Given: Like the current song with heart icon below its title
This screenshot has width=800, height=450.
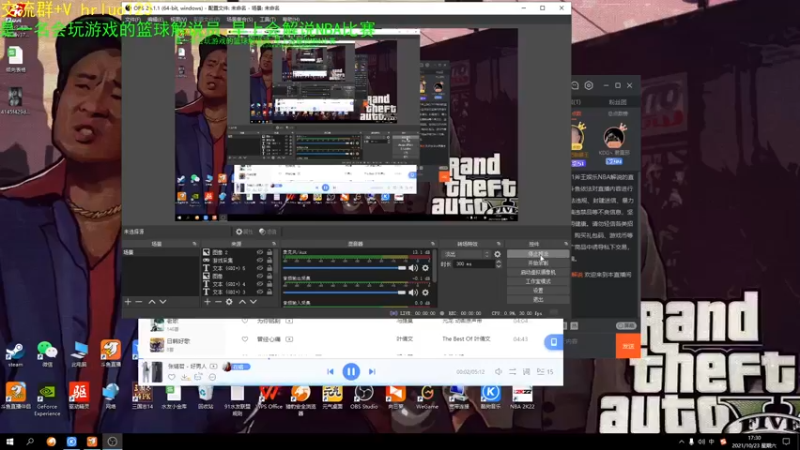Looking at the screenshot, I should (171, 378).
